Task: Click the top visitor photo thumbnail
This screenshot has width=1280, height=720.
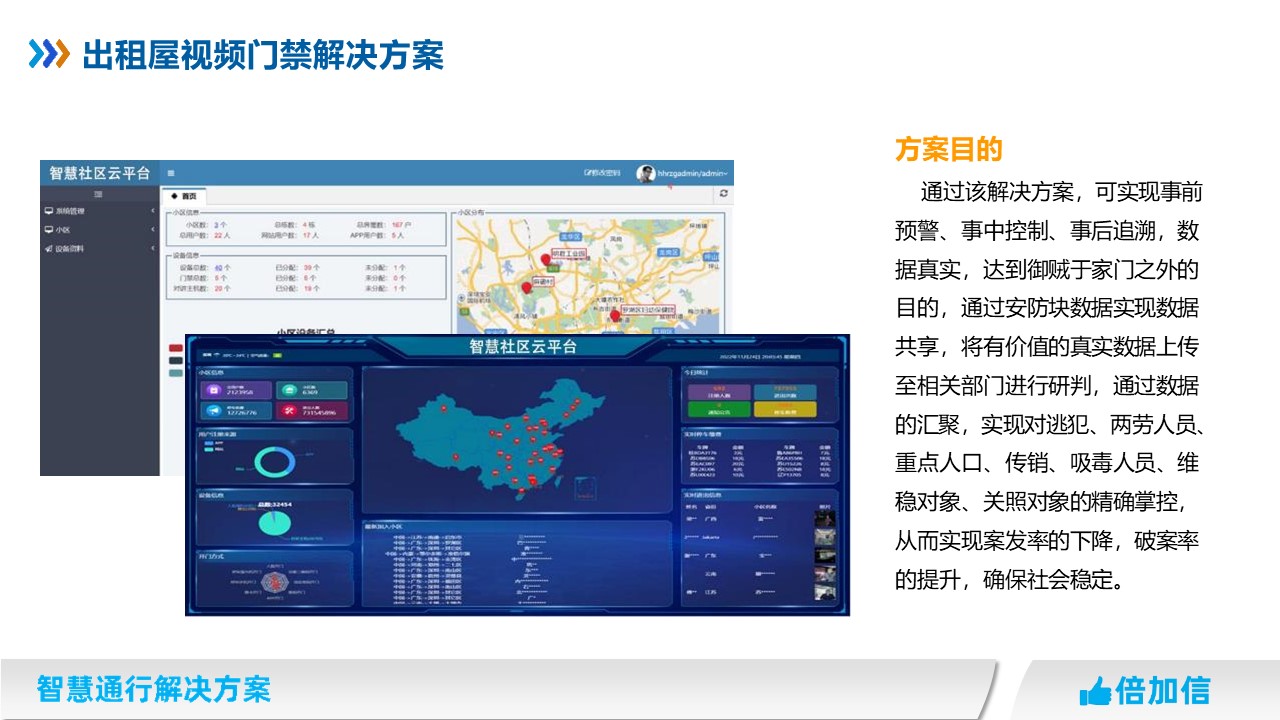Action: 824,520
